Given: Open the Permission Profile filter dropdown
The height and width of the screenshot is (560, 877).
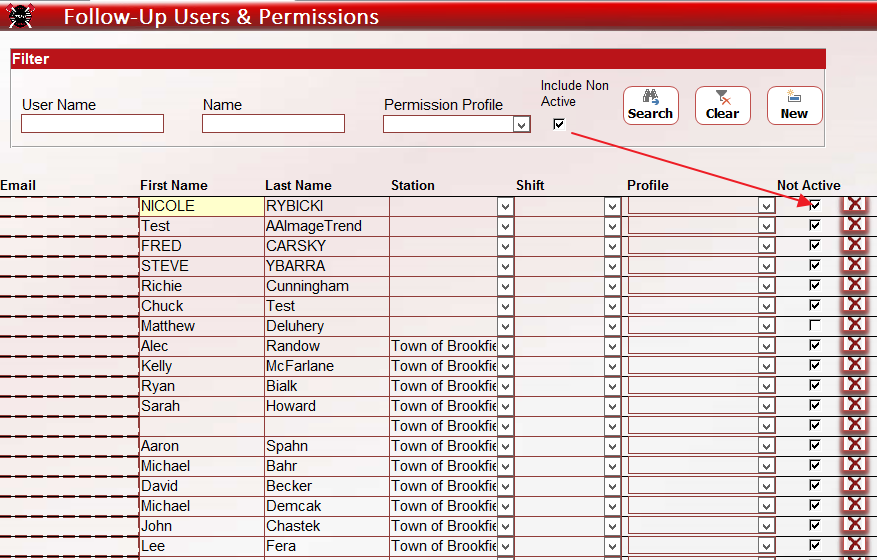Looking at the screenshot, I should click(521, 124).
